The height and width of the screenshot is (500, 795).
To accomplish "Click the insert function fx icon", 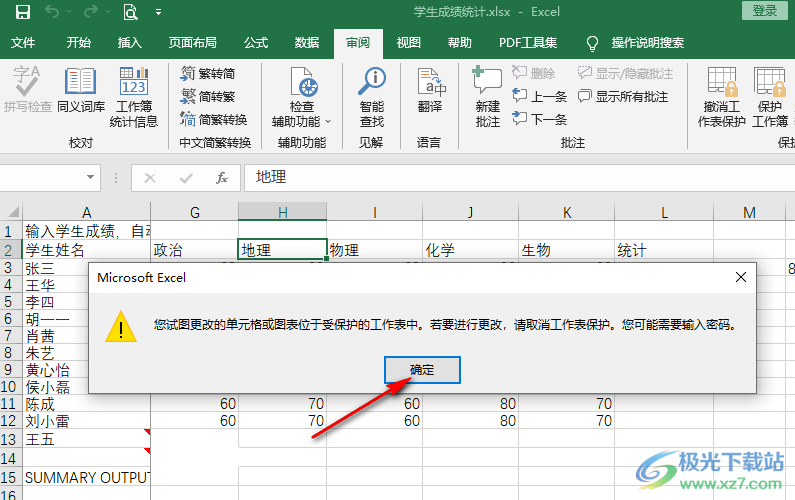I will coord(222,178).
